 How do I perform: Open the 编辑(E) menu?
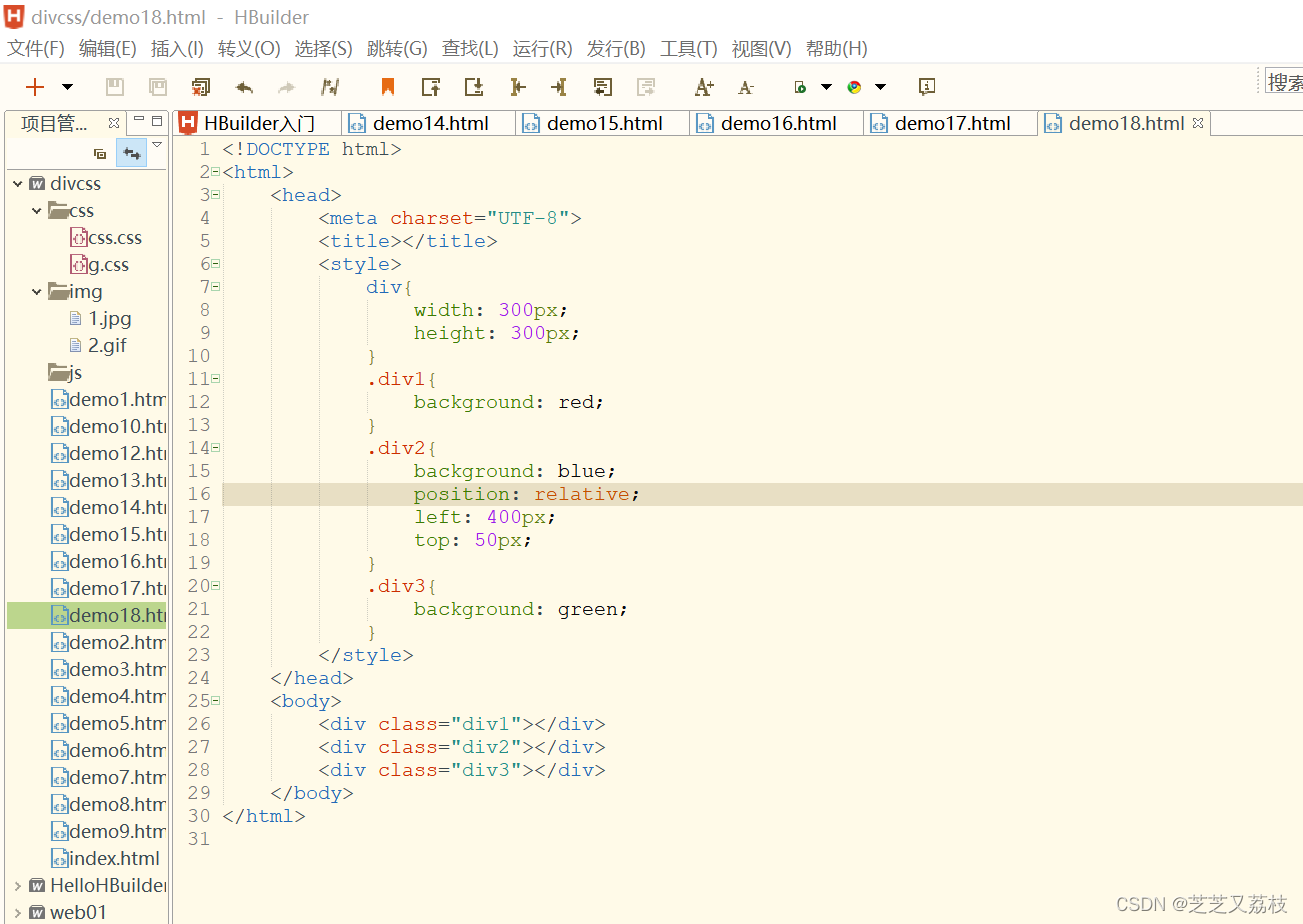pos(108,48)
